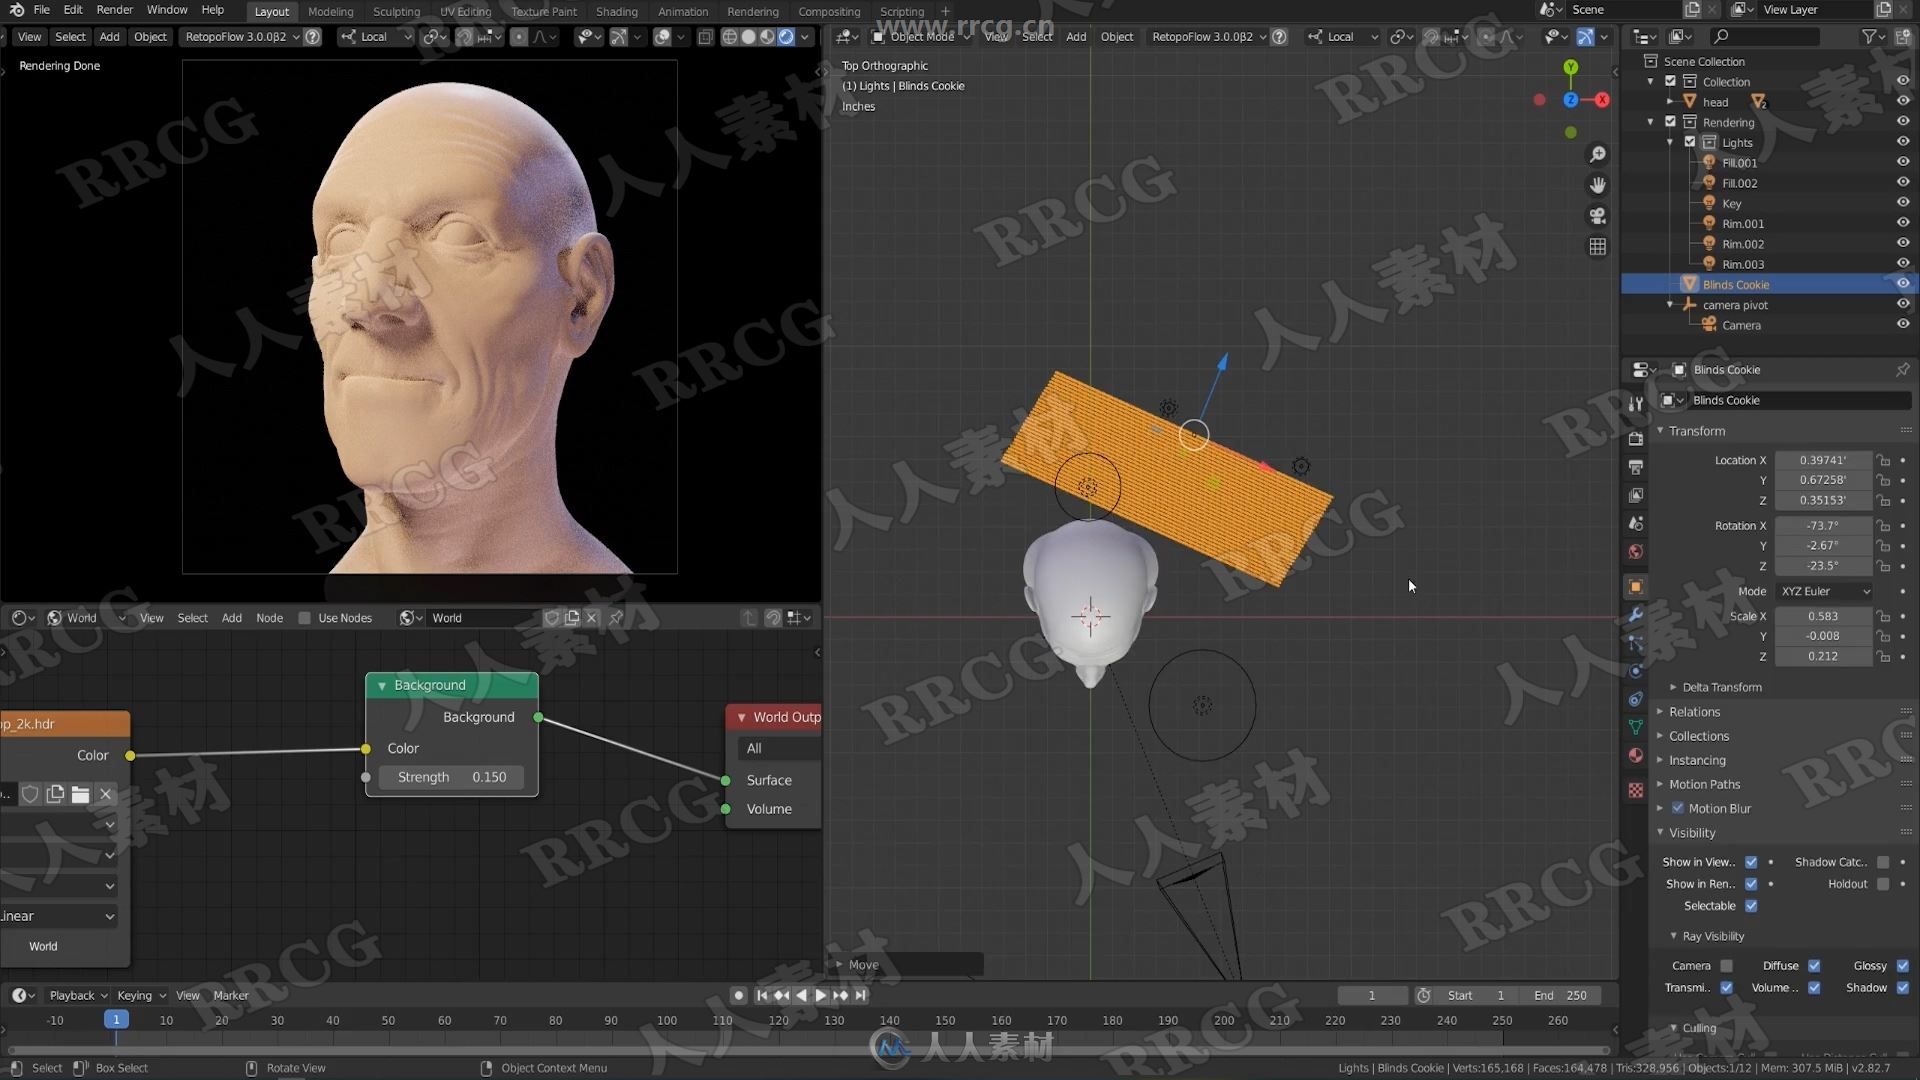Select the Node Editor Use Nodes icon
1920x1080 pixels.
point(303,617)
